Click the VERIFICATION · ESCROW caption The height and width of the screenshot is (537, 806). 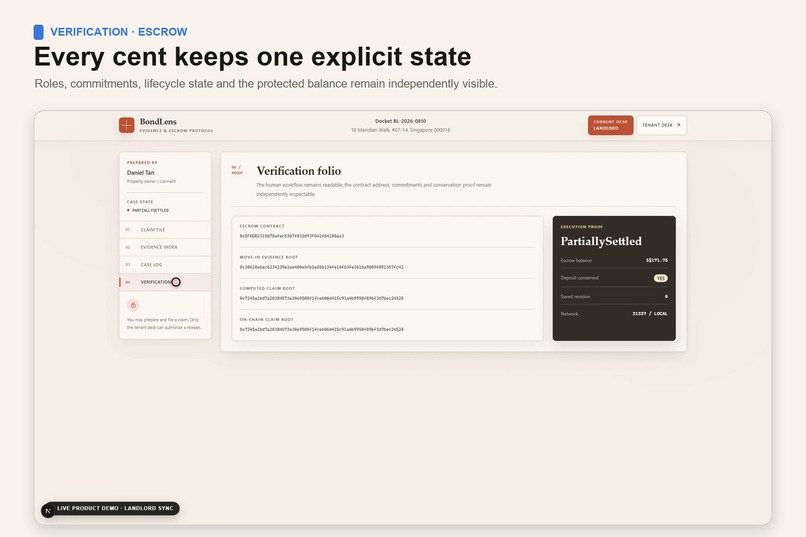(119, 32)
